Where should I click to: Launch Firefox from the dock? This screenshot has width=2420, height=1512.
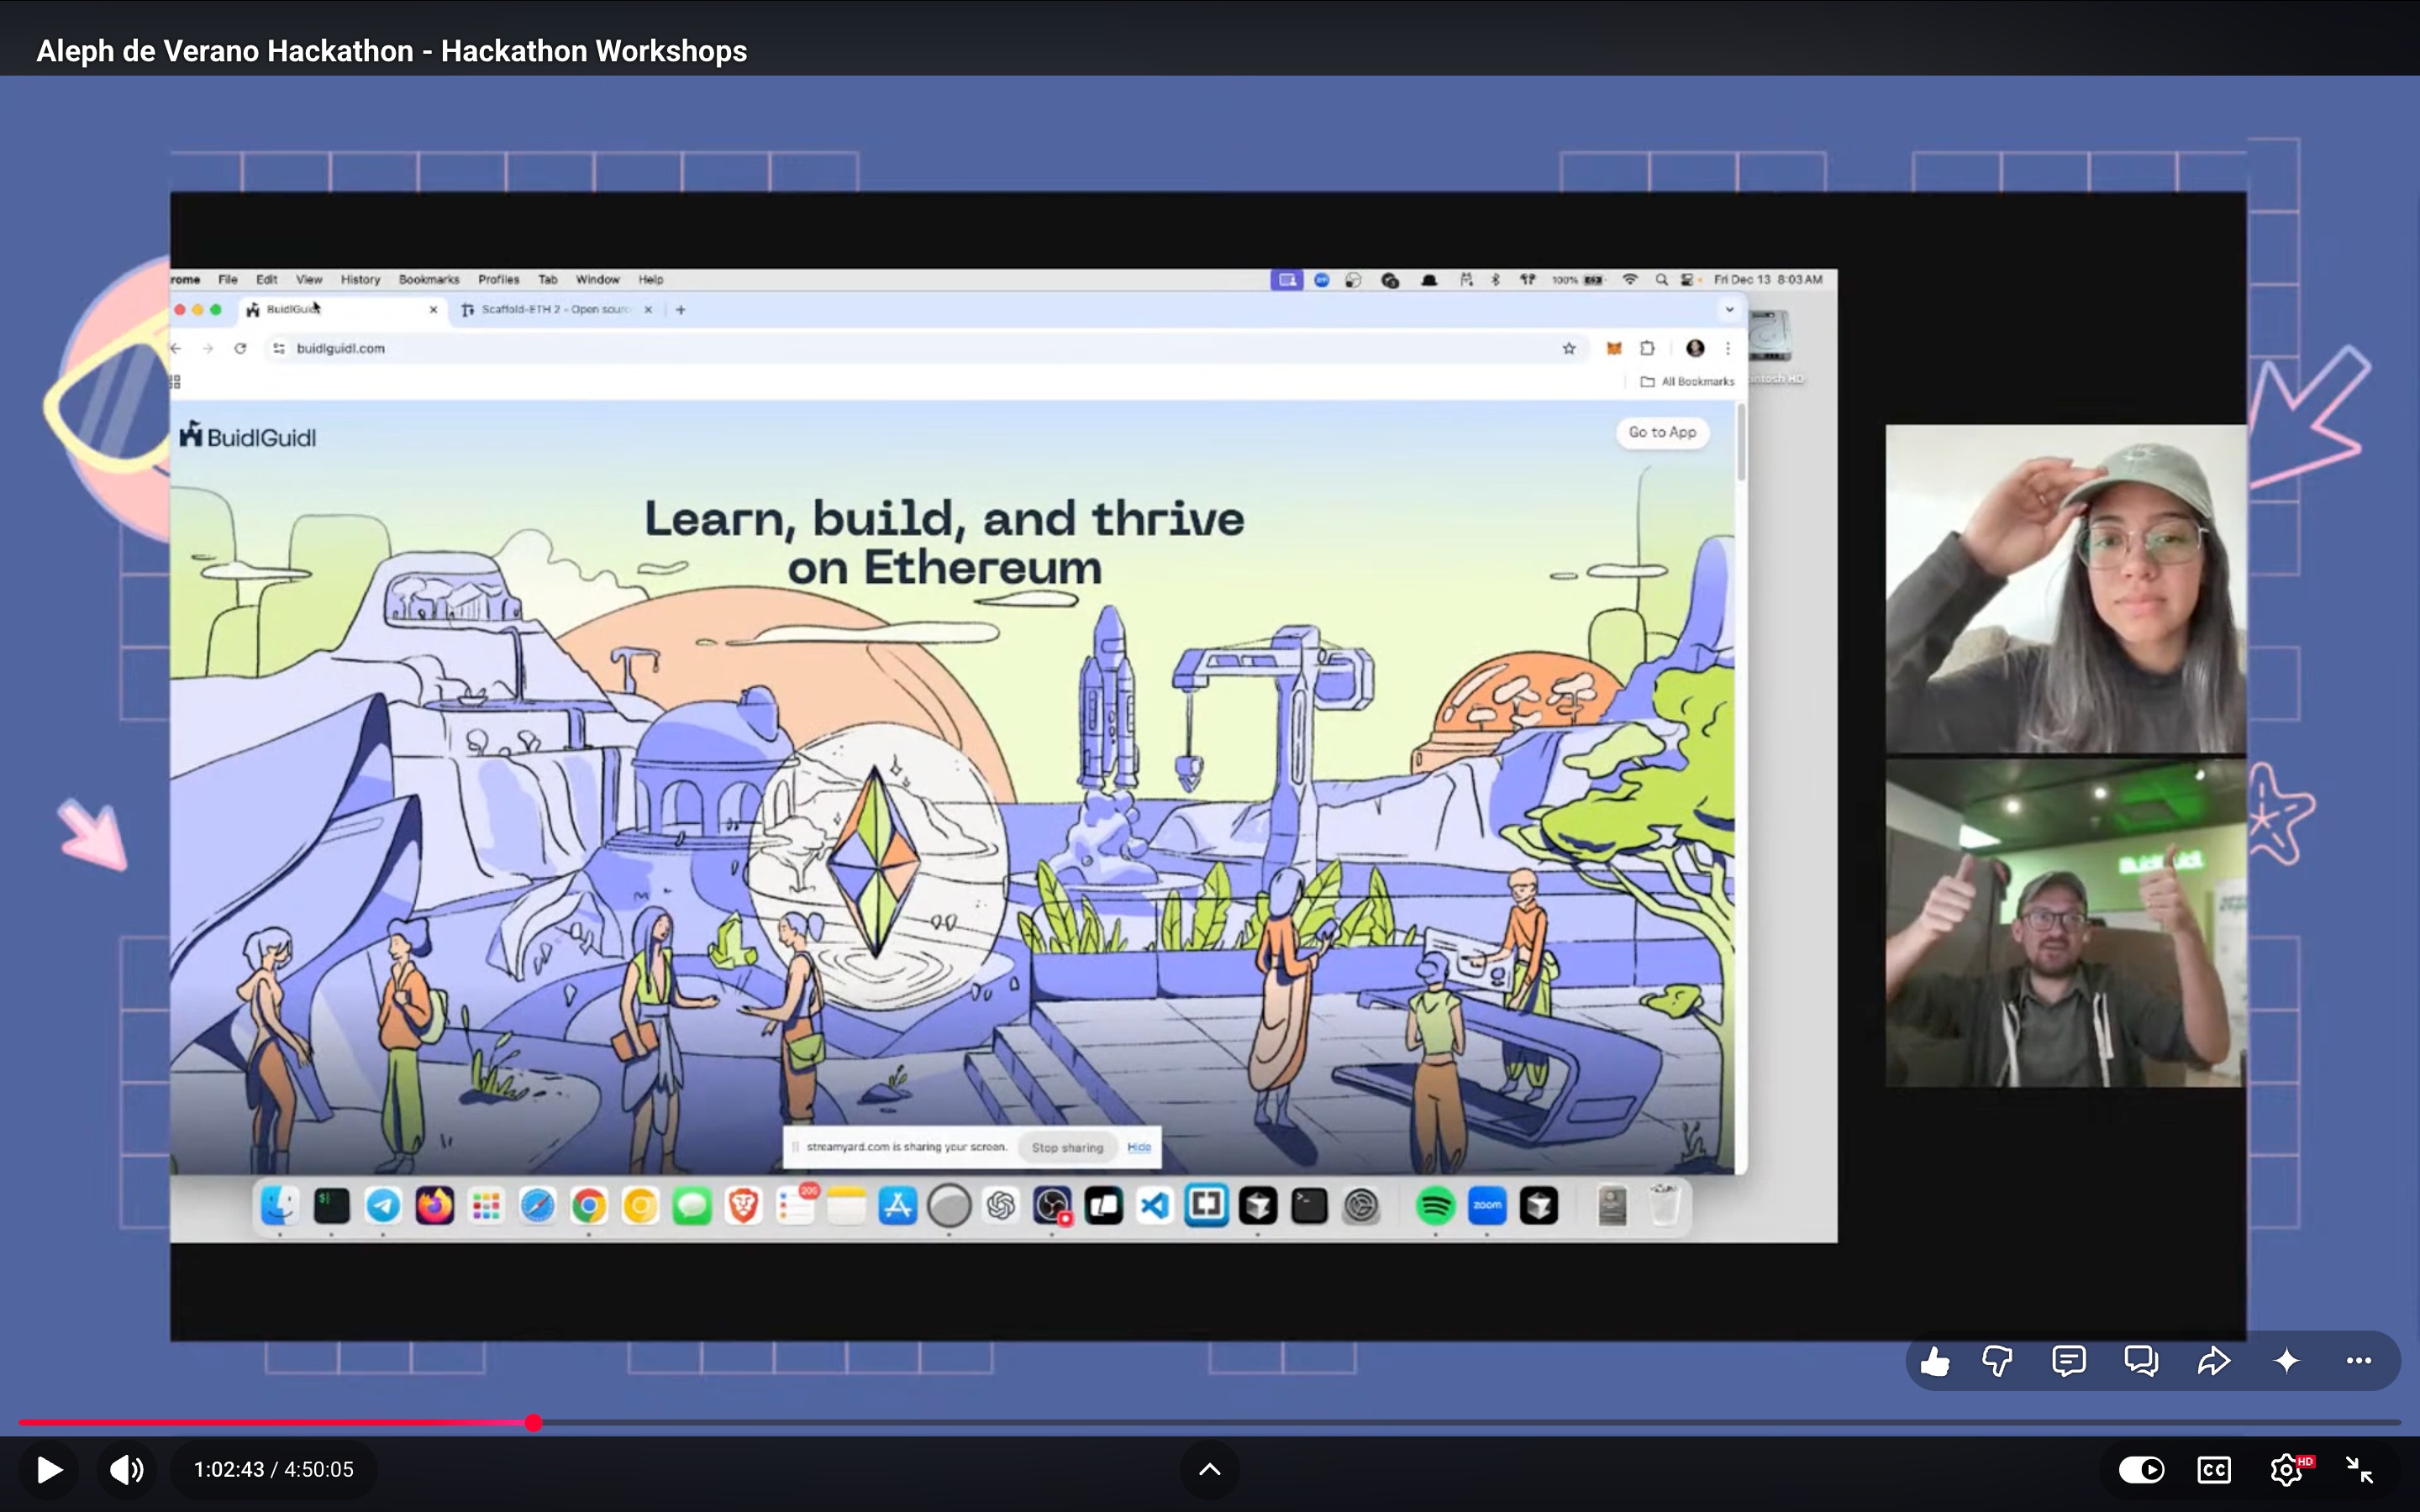435,1205
